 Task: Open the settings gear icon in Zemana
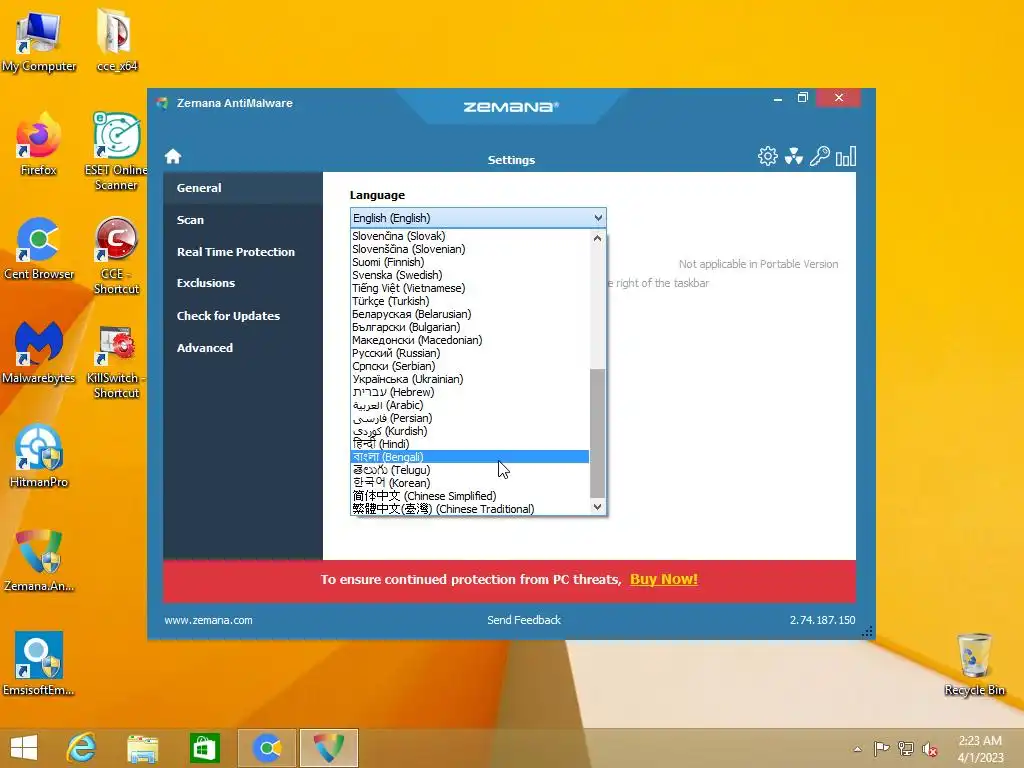point(767,156)
